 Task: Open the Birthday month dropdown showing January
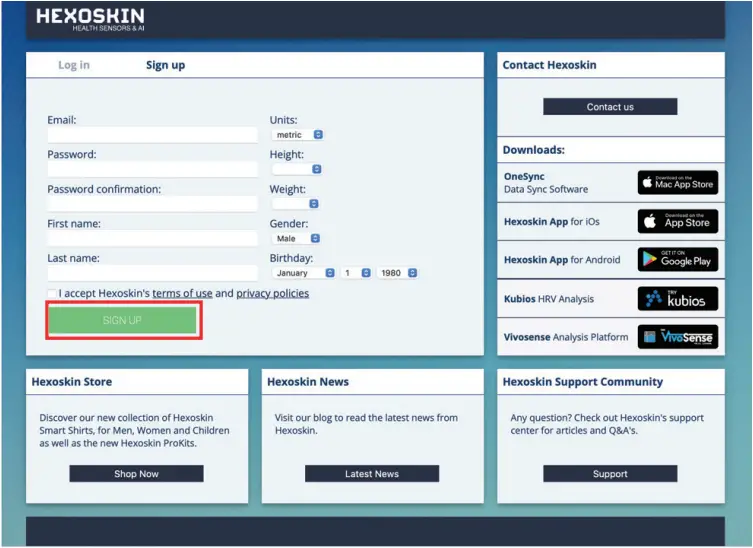[303, 273]
